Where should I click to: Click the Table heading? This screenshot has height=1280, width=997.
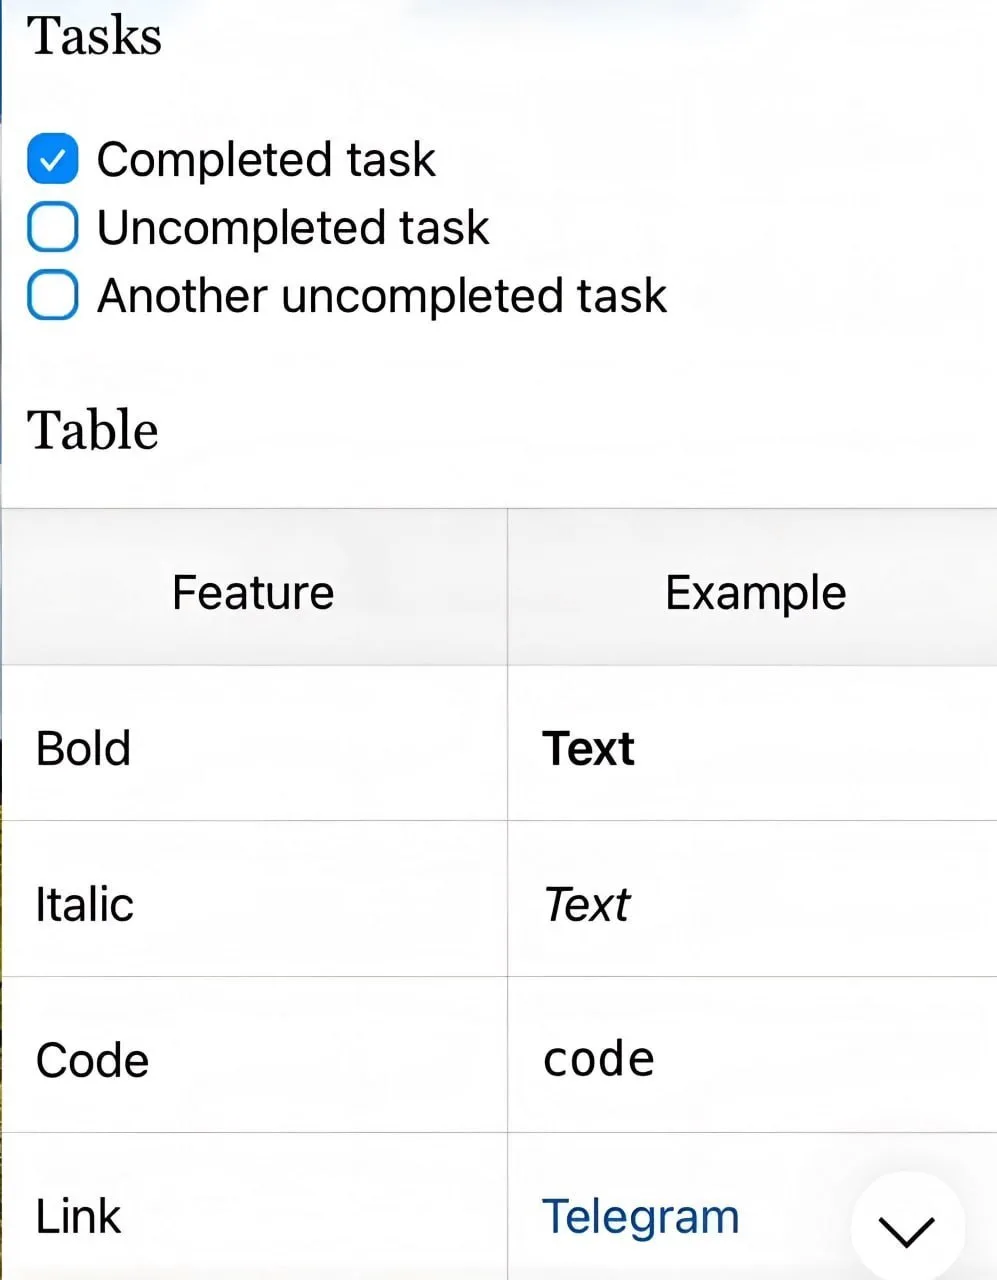coord(93,430)
